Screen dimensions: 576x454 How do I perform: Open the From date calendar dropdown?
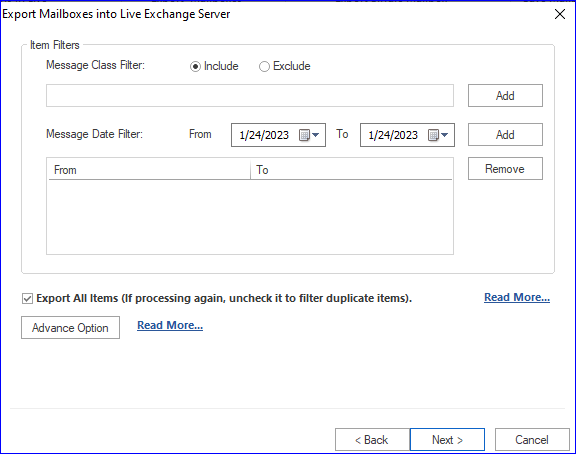(x=316, y=135)
